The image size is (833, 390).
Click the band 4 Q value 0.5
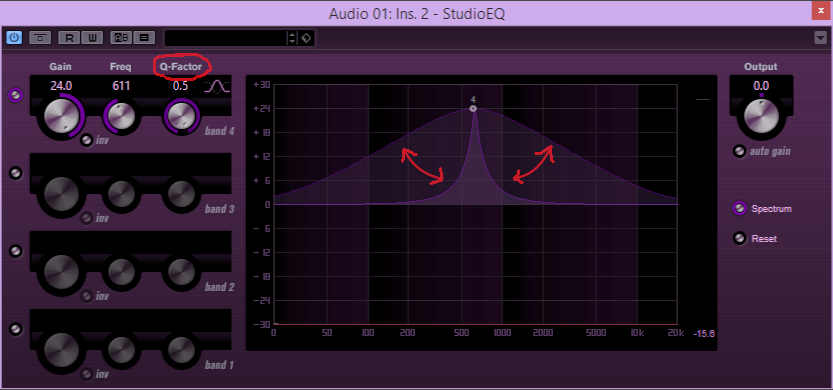pos(181,86)
